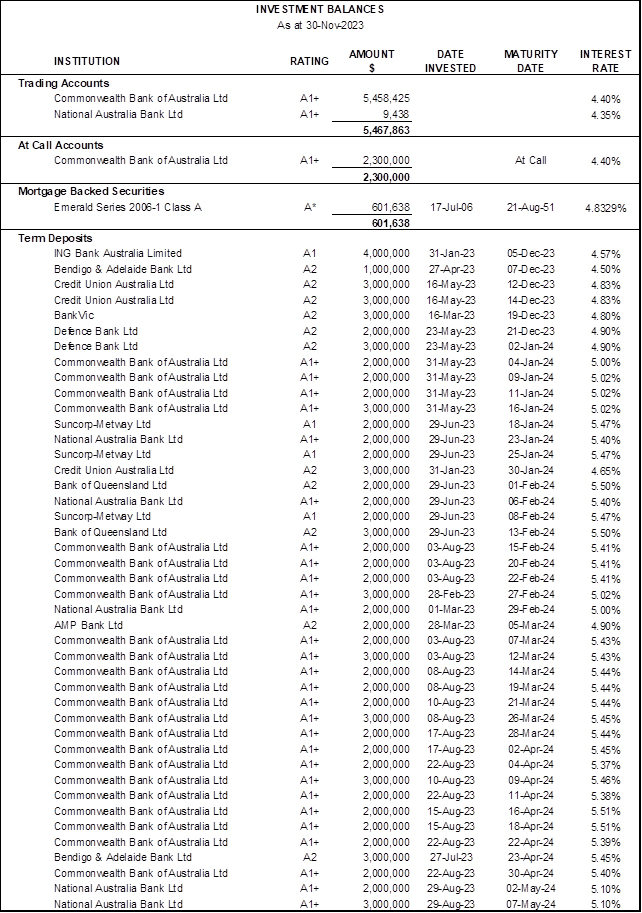Image resolution: width=642 pixels, height=913 pixels.
Task: Click the 5,458,425 trading account amount
Action: click(x=386, y=98)
